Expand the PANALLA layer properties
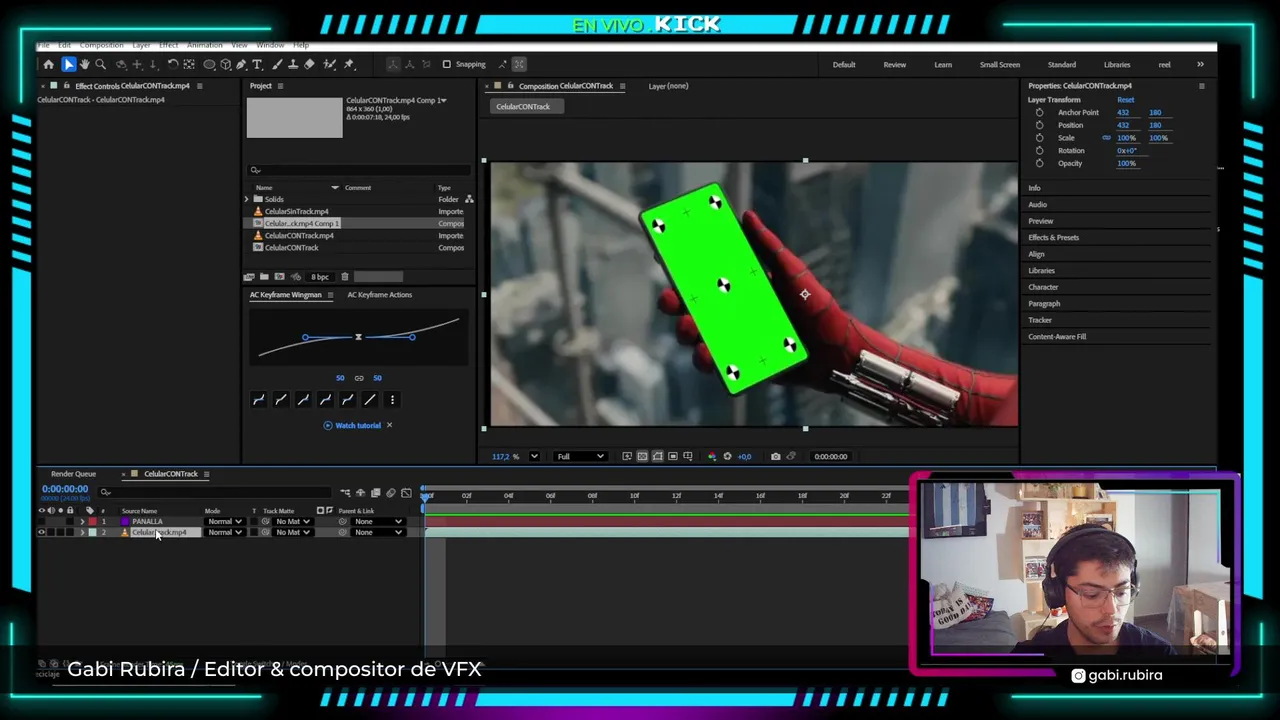1280x720 pixels. [82, 521]
